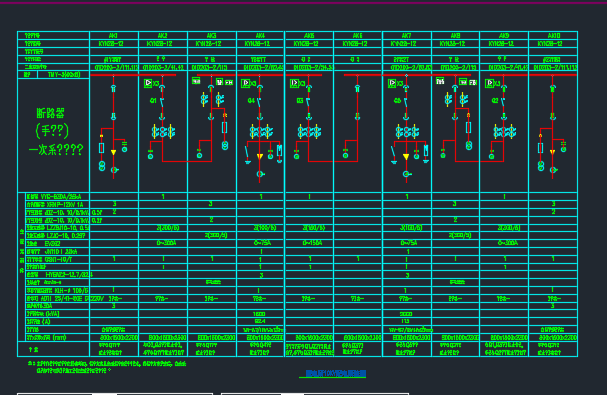Viewport: 607px width, 395px height.
Task: Select the AK8 cabinet header cell
Action: pyautogui.click(x=455, y=36)
